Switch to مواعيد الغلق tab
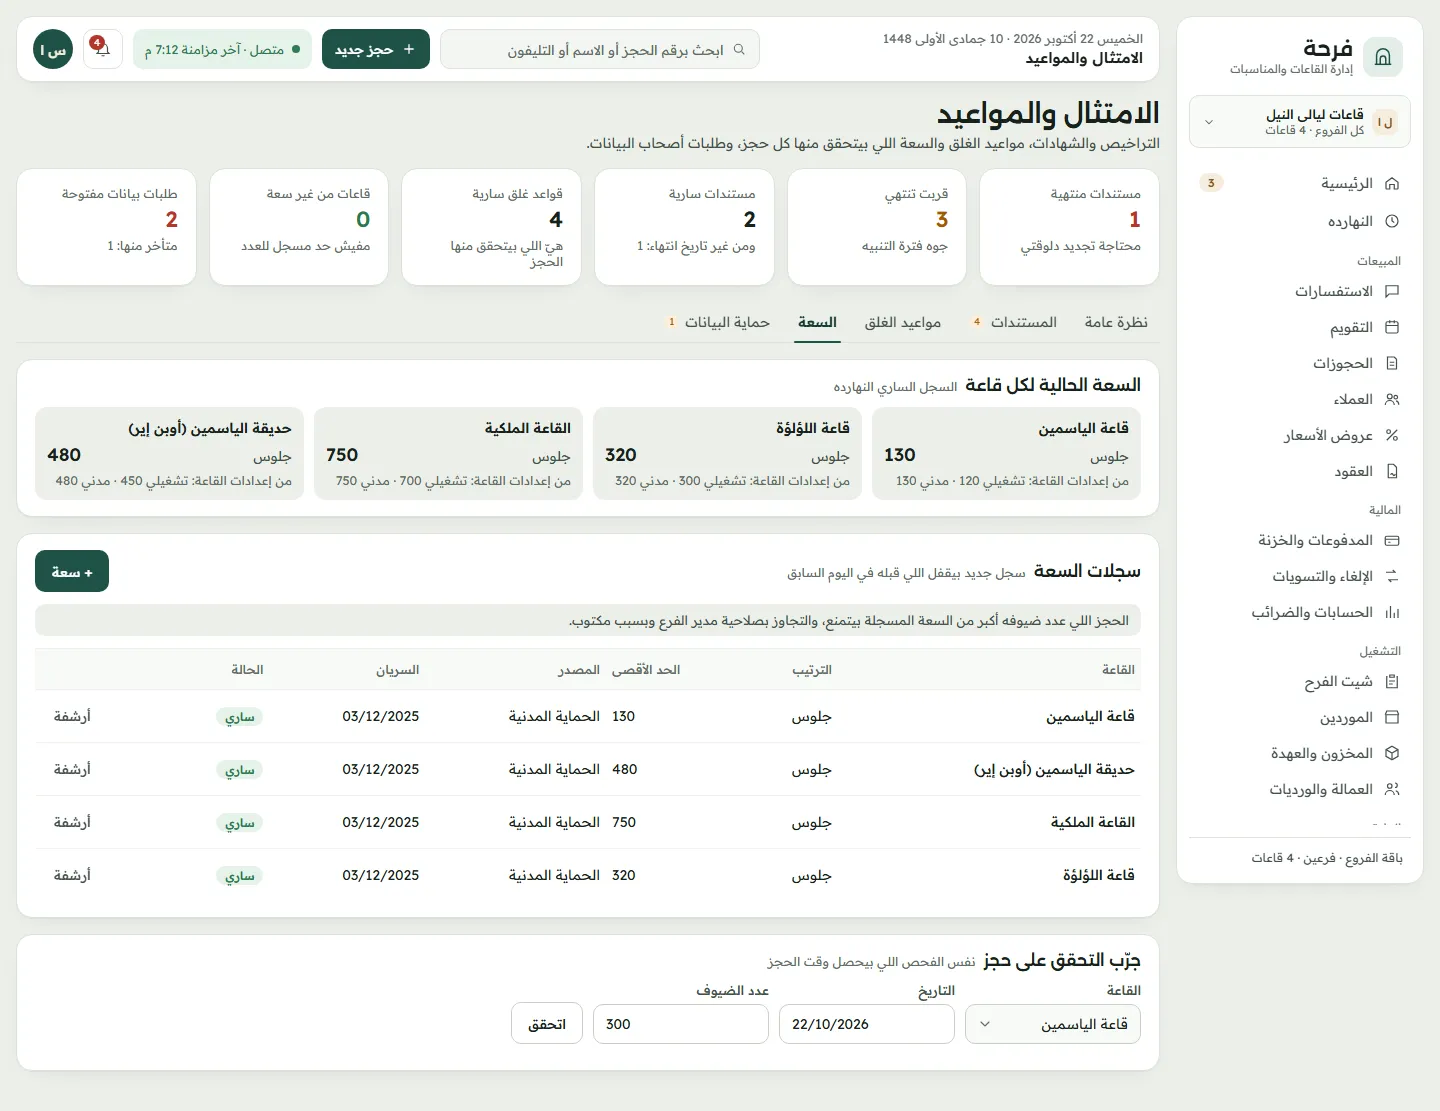 [x=903, y=322]
